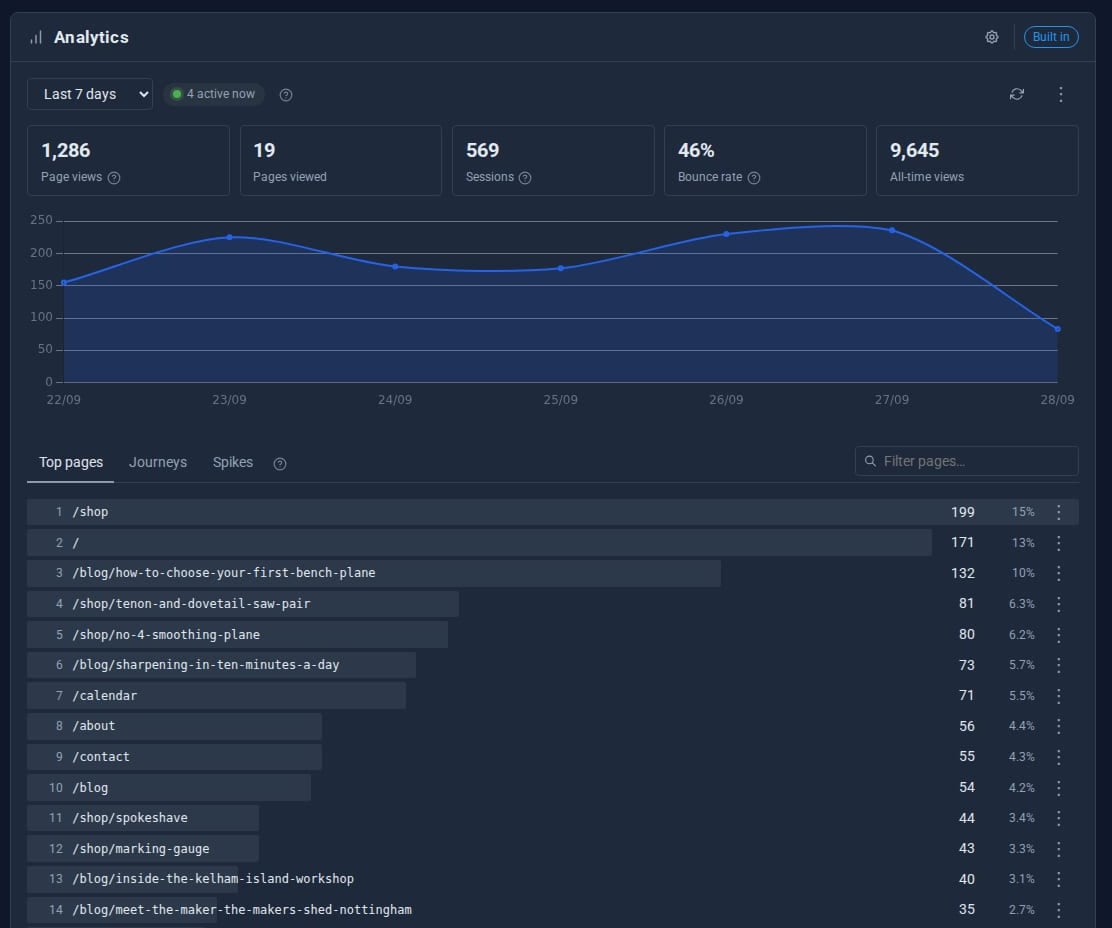Select the /shop page row
The image size is (1112, 928).
click(552, 512)
